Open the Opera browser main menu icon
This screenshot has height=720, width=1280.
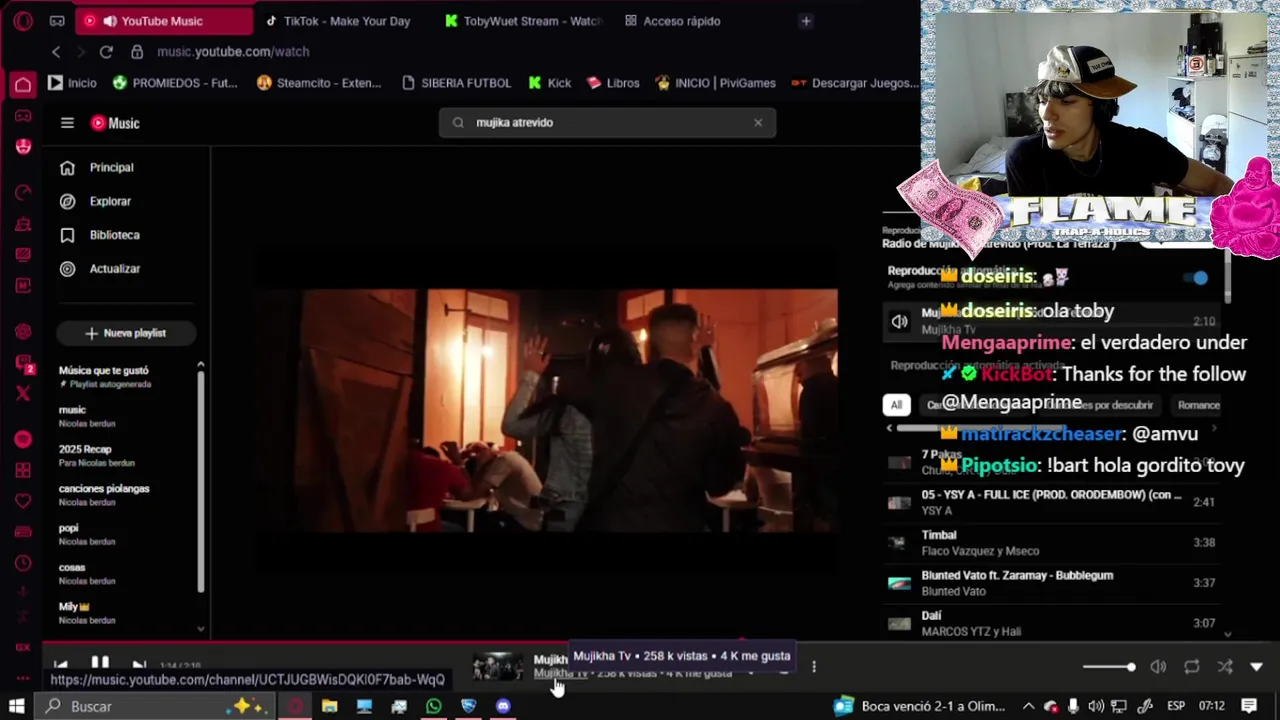click(23, 20)
